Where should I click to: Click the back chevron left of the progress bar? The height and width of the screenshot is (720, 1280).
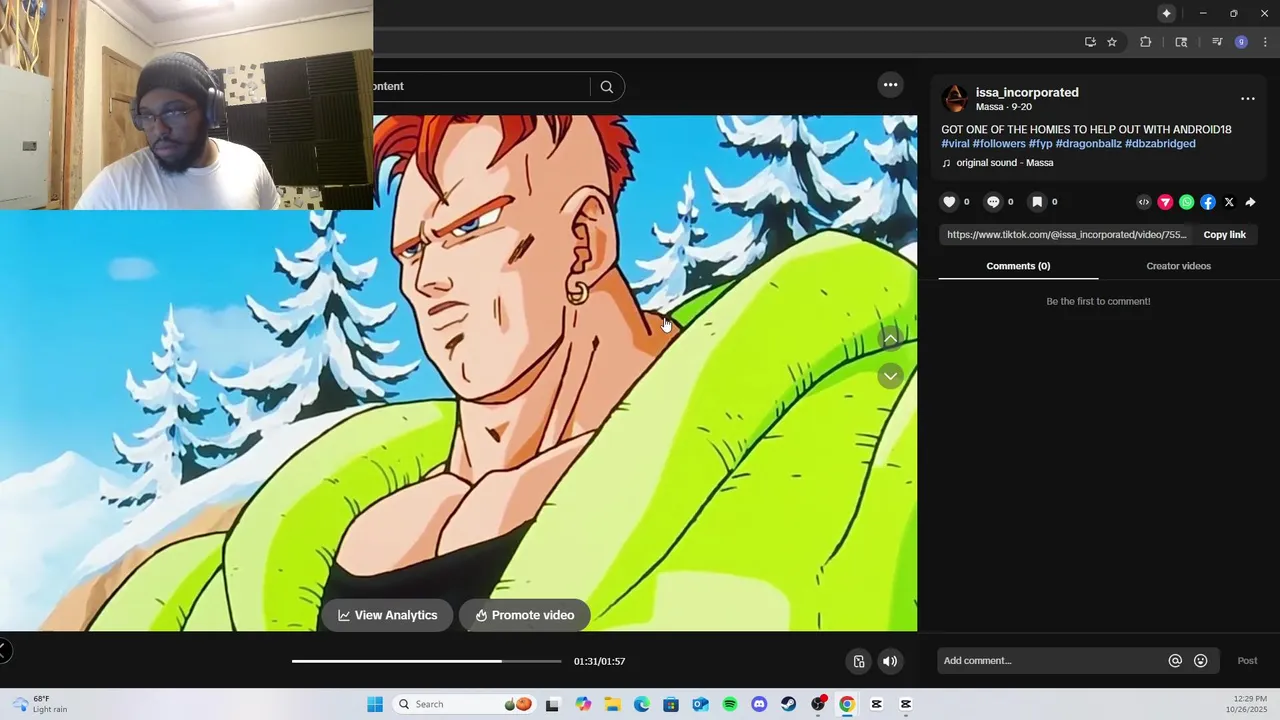4,651
